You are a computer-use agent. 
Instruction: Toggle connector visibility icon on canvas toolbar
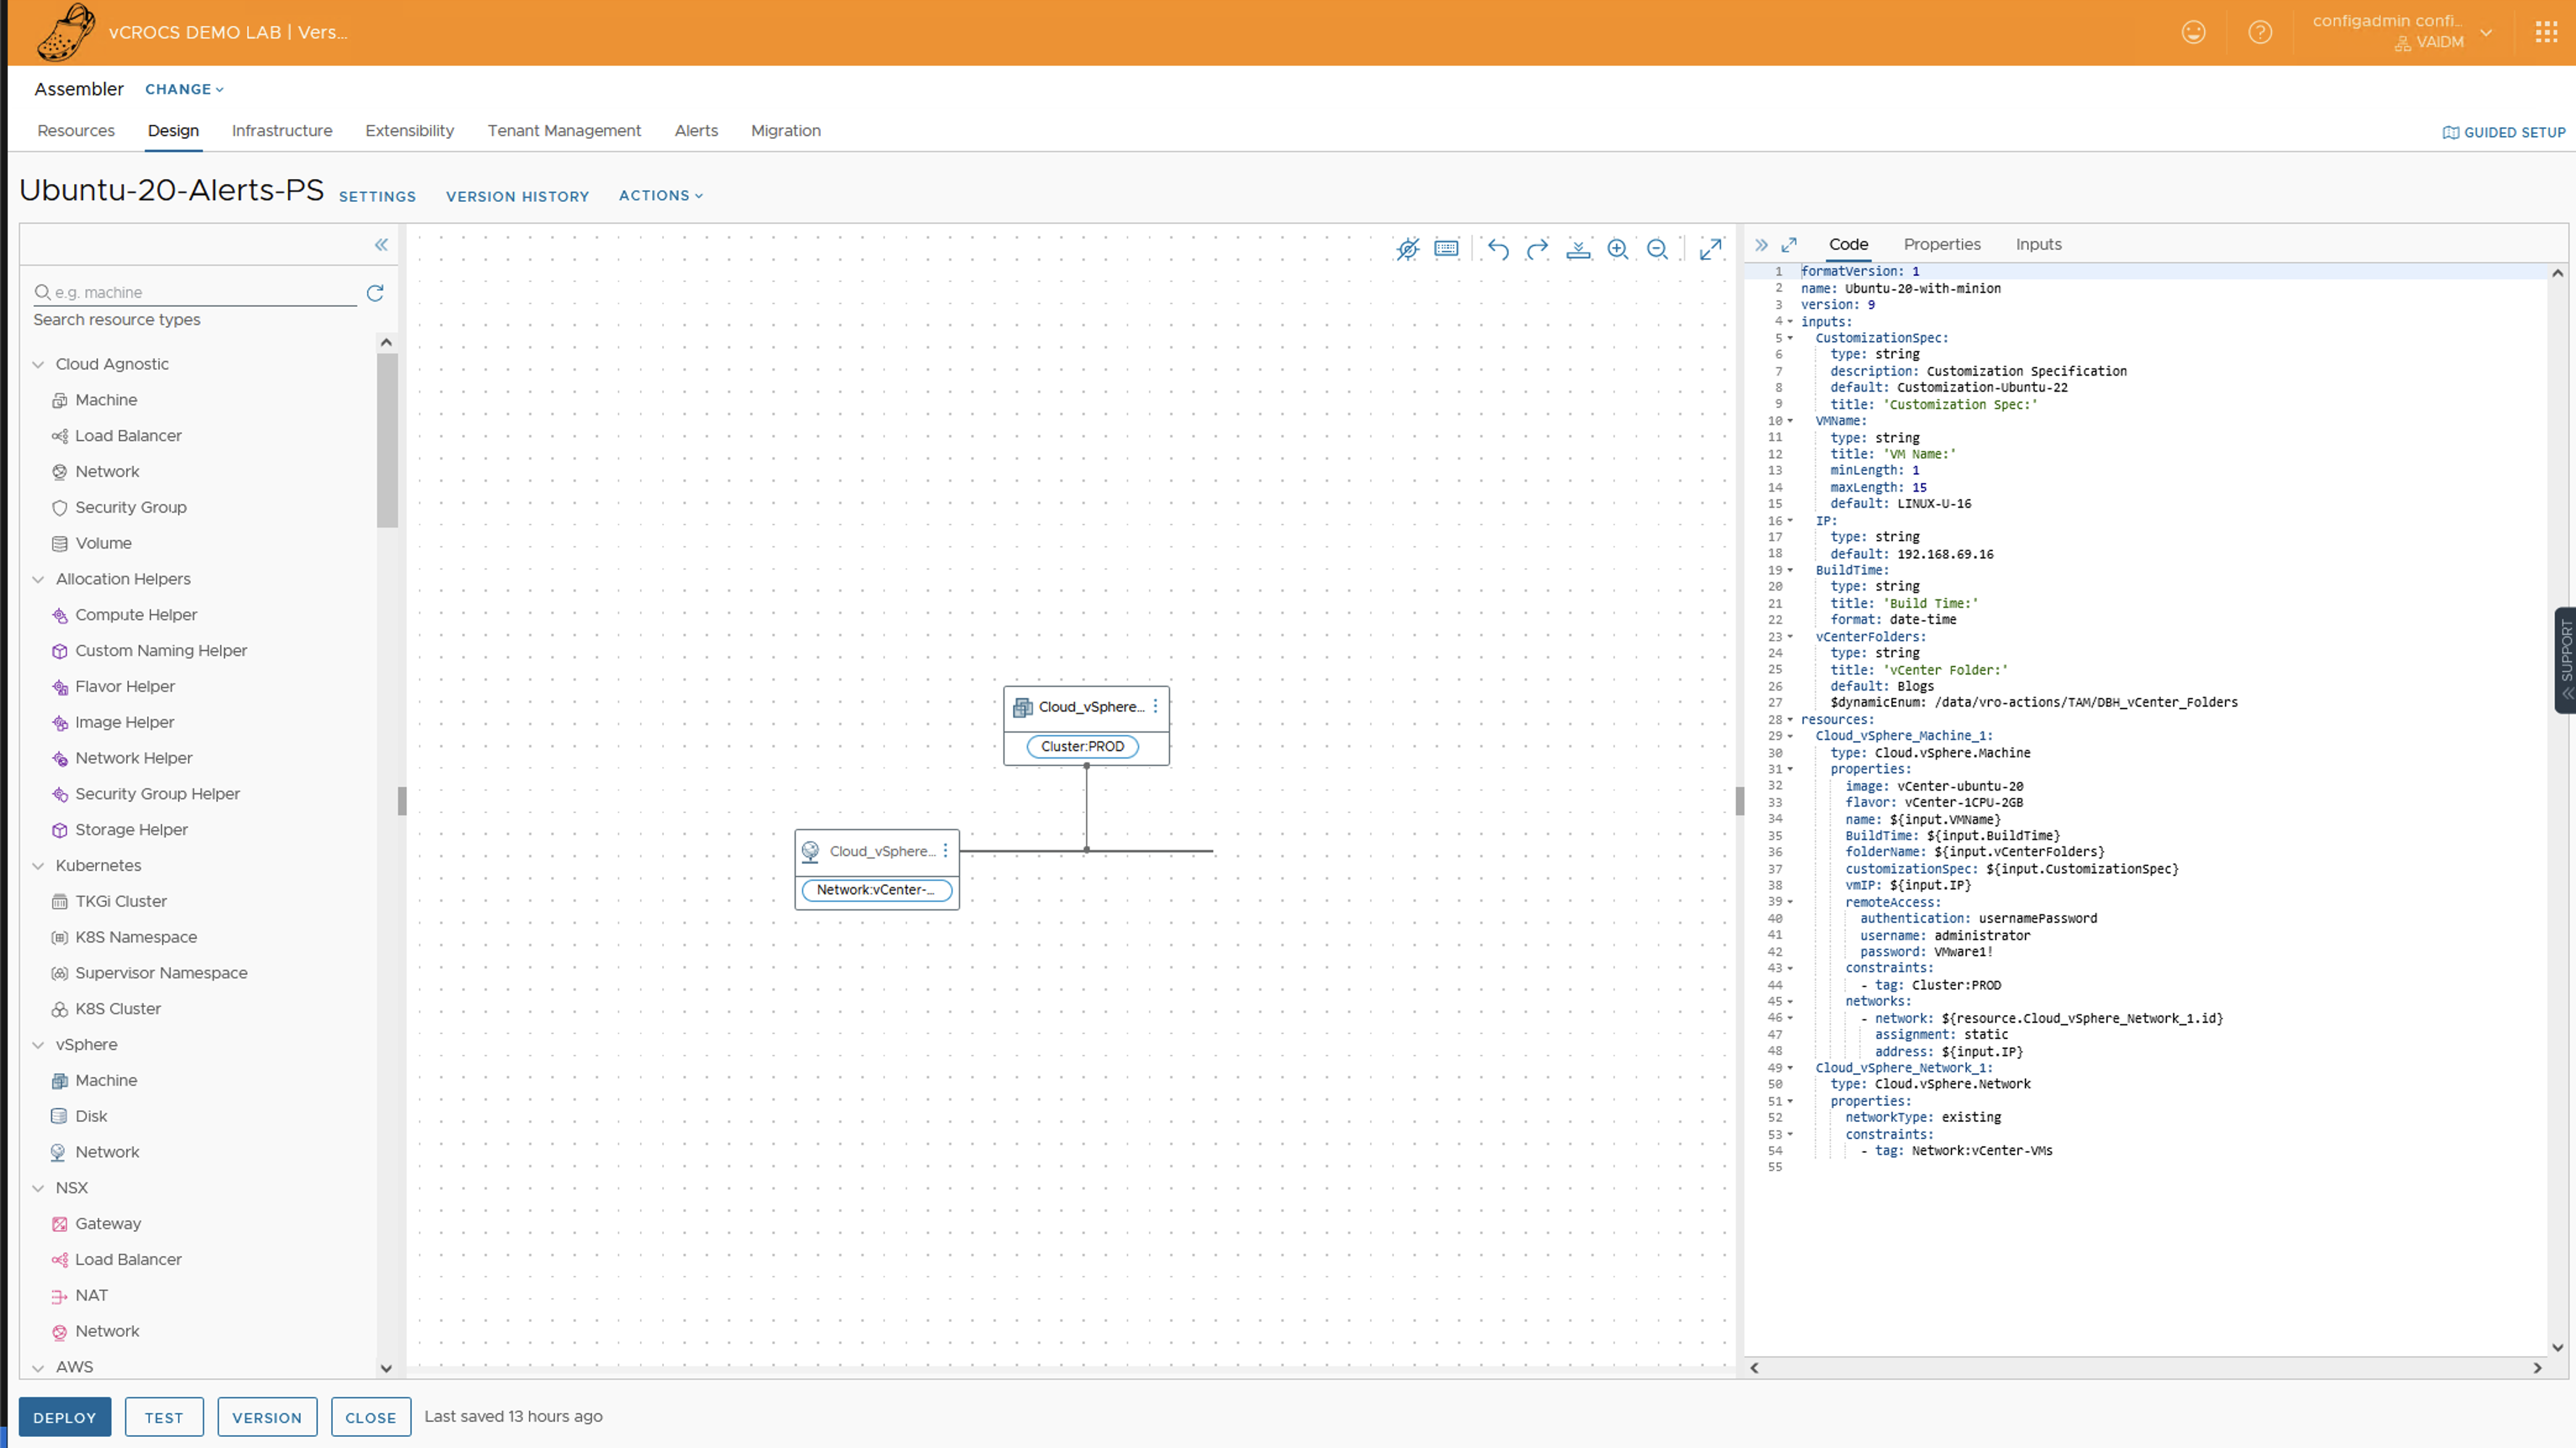click(x=1407, y=249)
